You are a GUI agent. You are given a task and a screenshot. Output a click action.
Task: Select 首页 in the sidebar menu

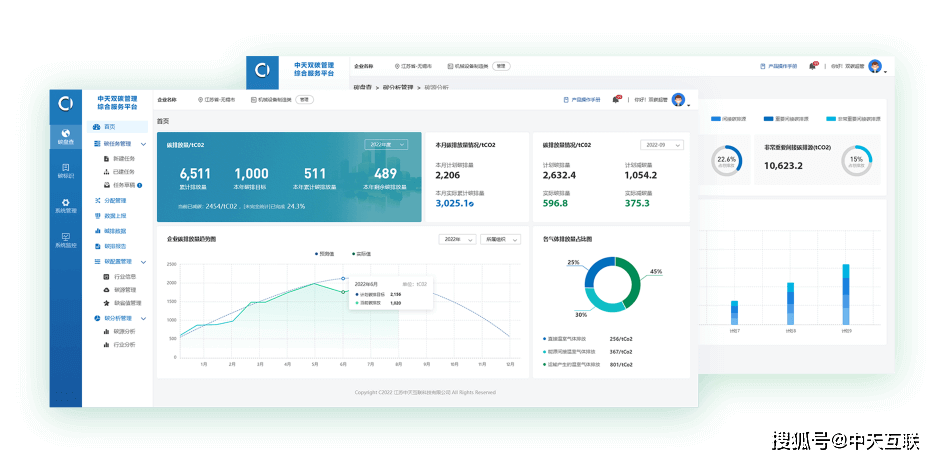point(109,127)
